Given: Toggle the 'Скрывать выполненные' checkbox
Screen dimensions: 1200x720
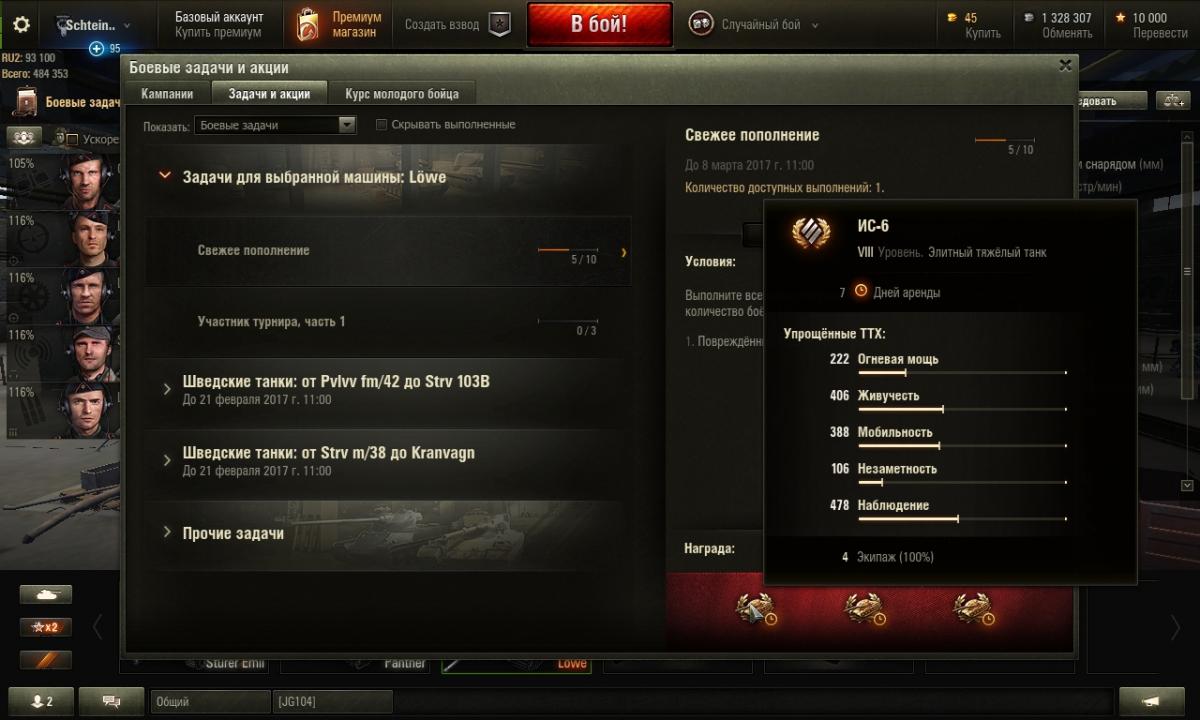Looking at the screenshot, I should [x=381, y=125].
